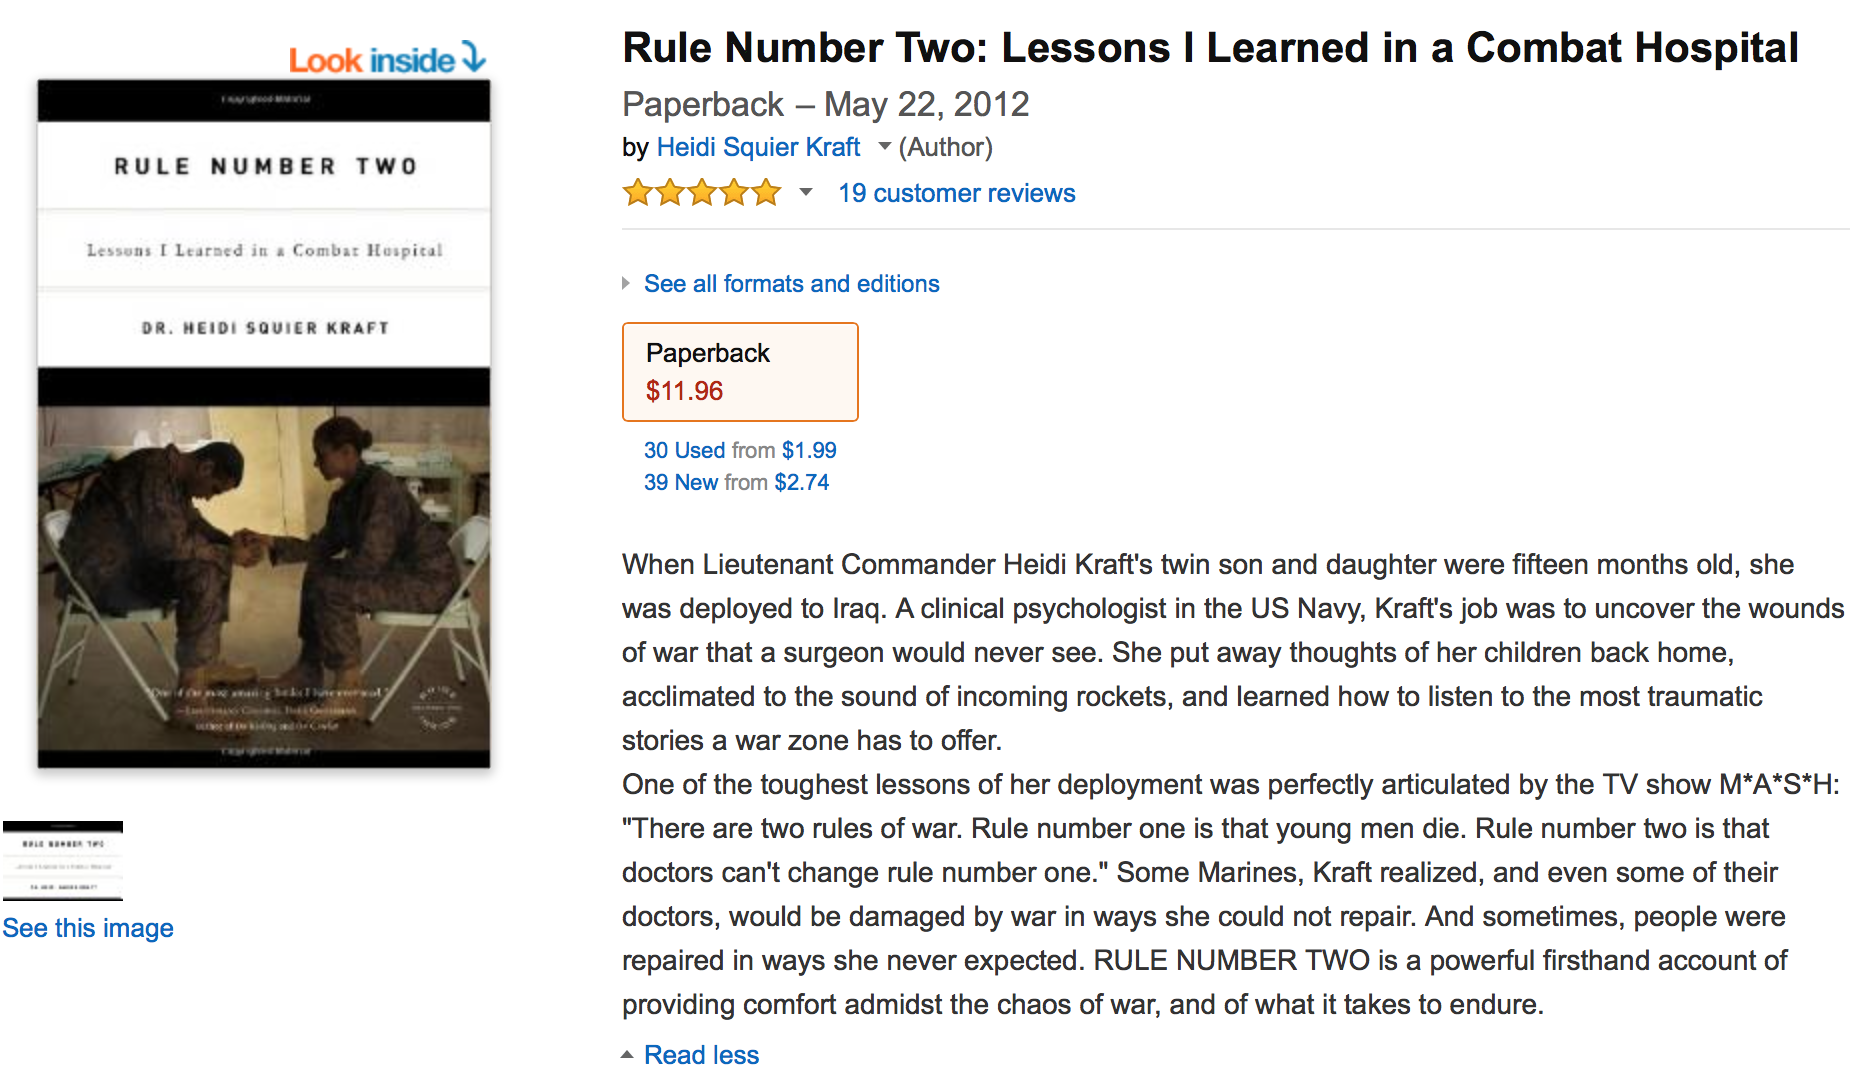Open the 39 New from $2.74 offers
Screen dimensions: 1874x1074
pyautogui.click(x=736, y=482)
